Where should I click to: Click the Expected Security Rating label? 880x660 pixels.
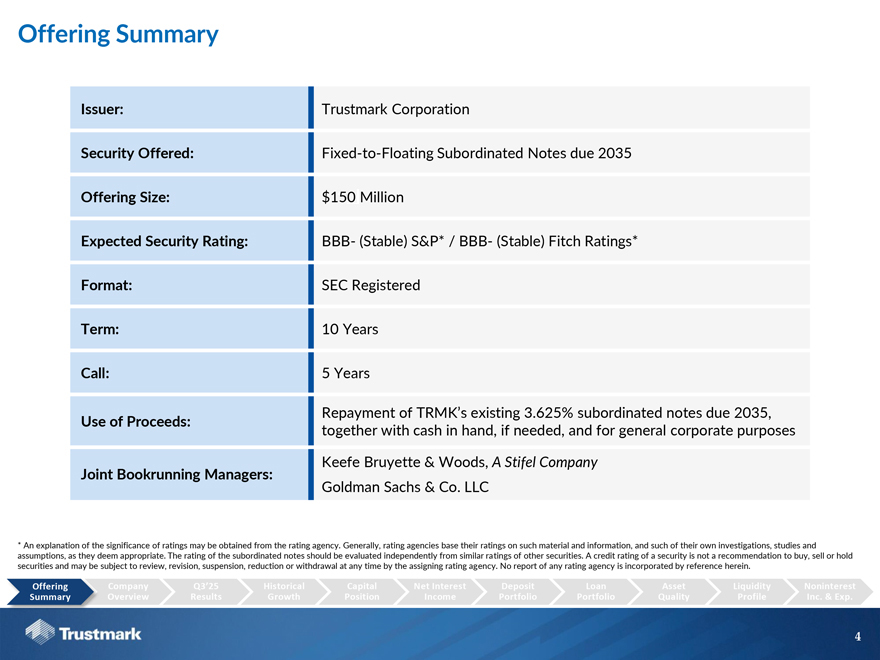(164, 241)
